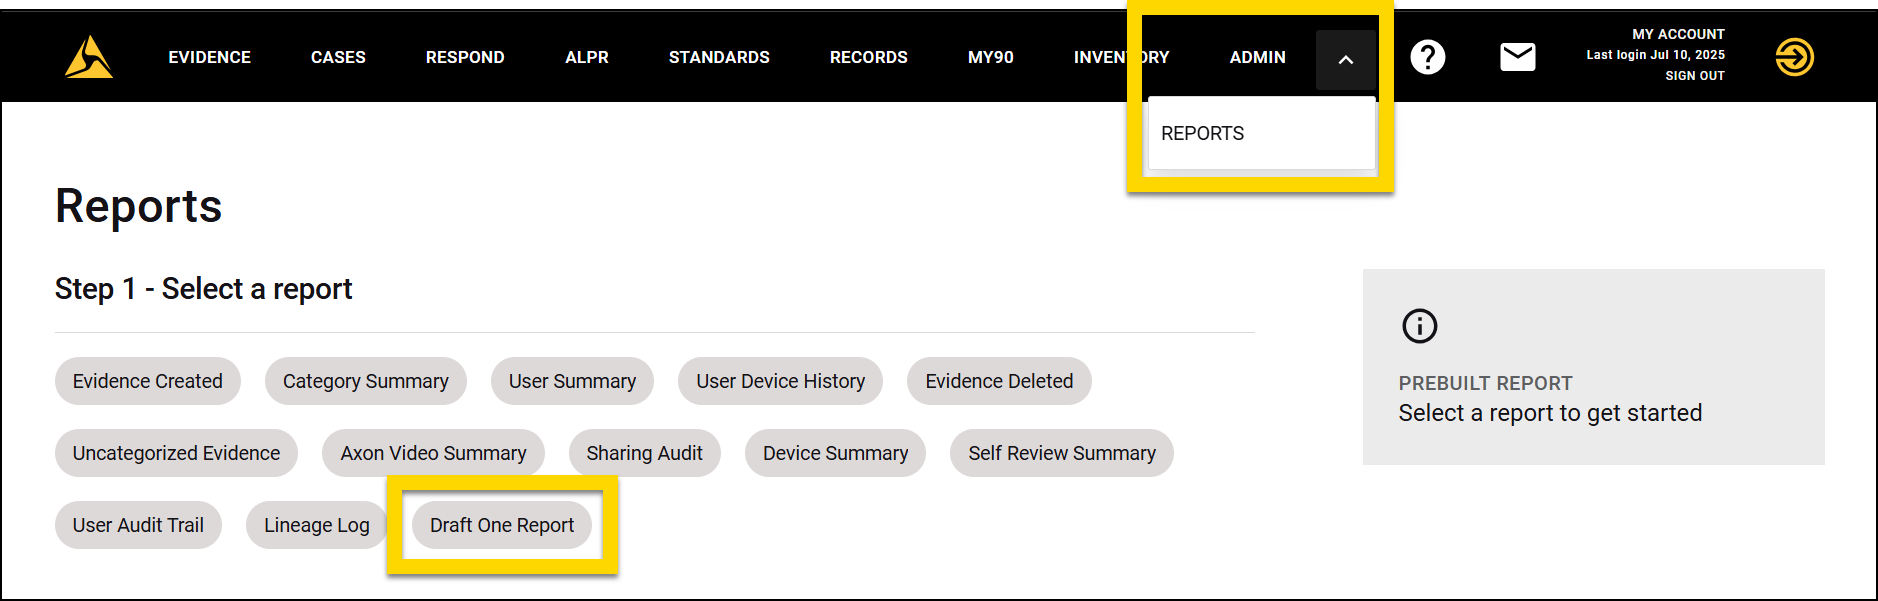Click the prebuilt report info icon
Screen dimensions: 1878x601
[x=1419, y=326]
